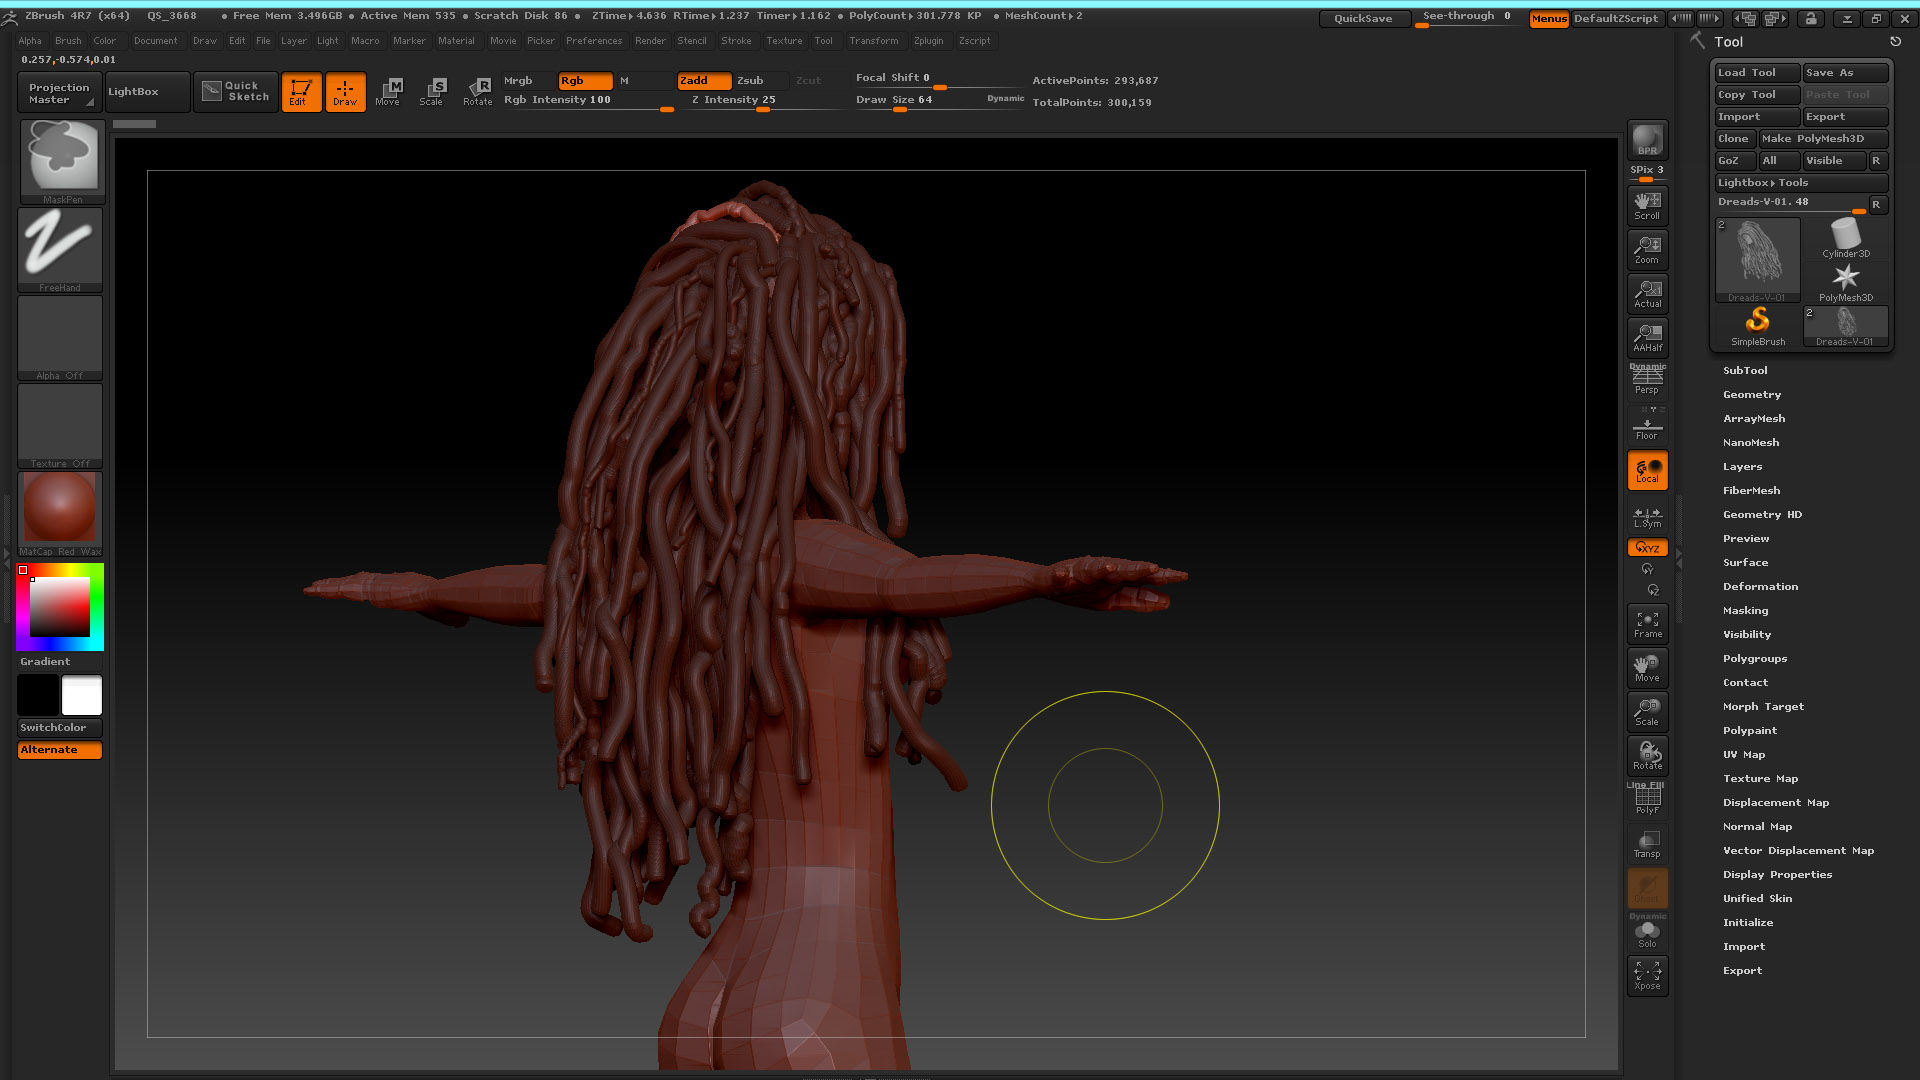This screenshot has height=1080, width=1920.
Task: Expand the Morph Target section
Action: point(1763,706)
